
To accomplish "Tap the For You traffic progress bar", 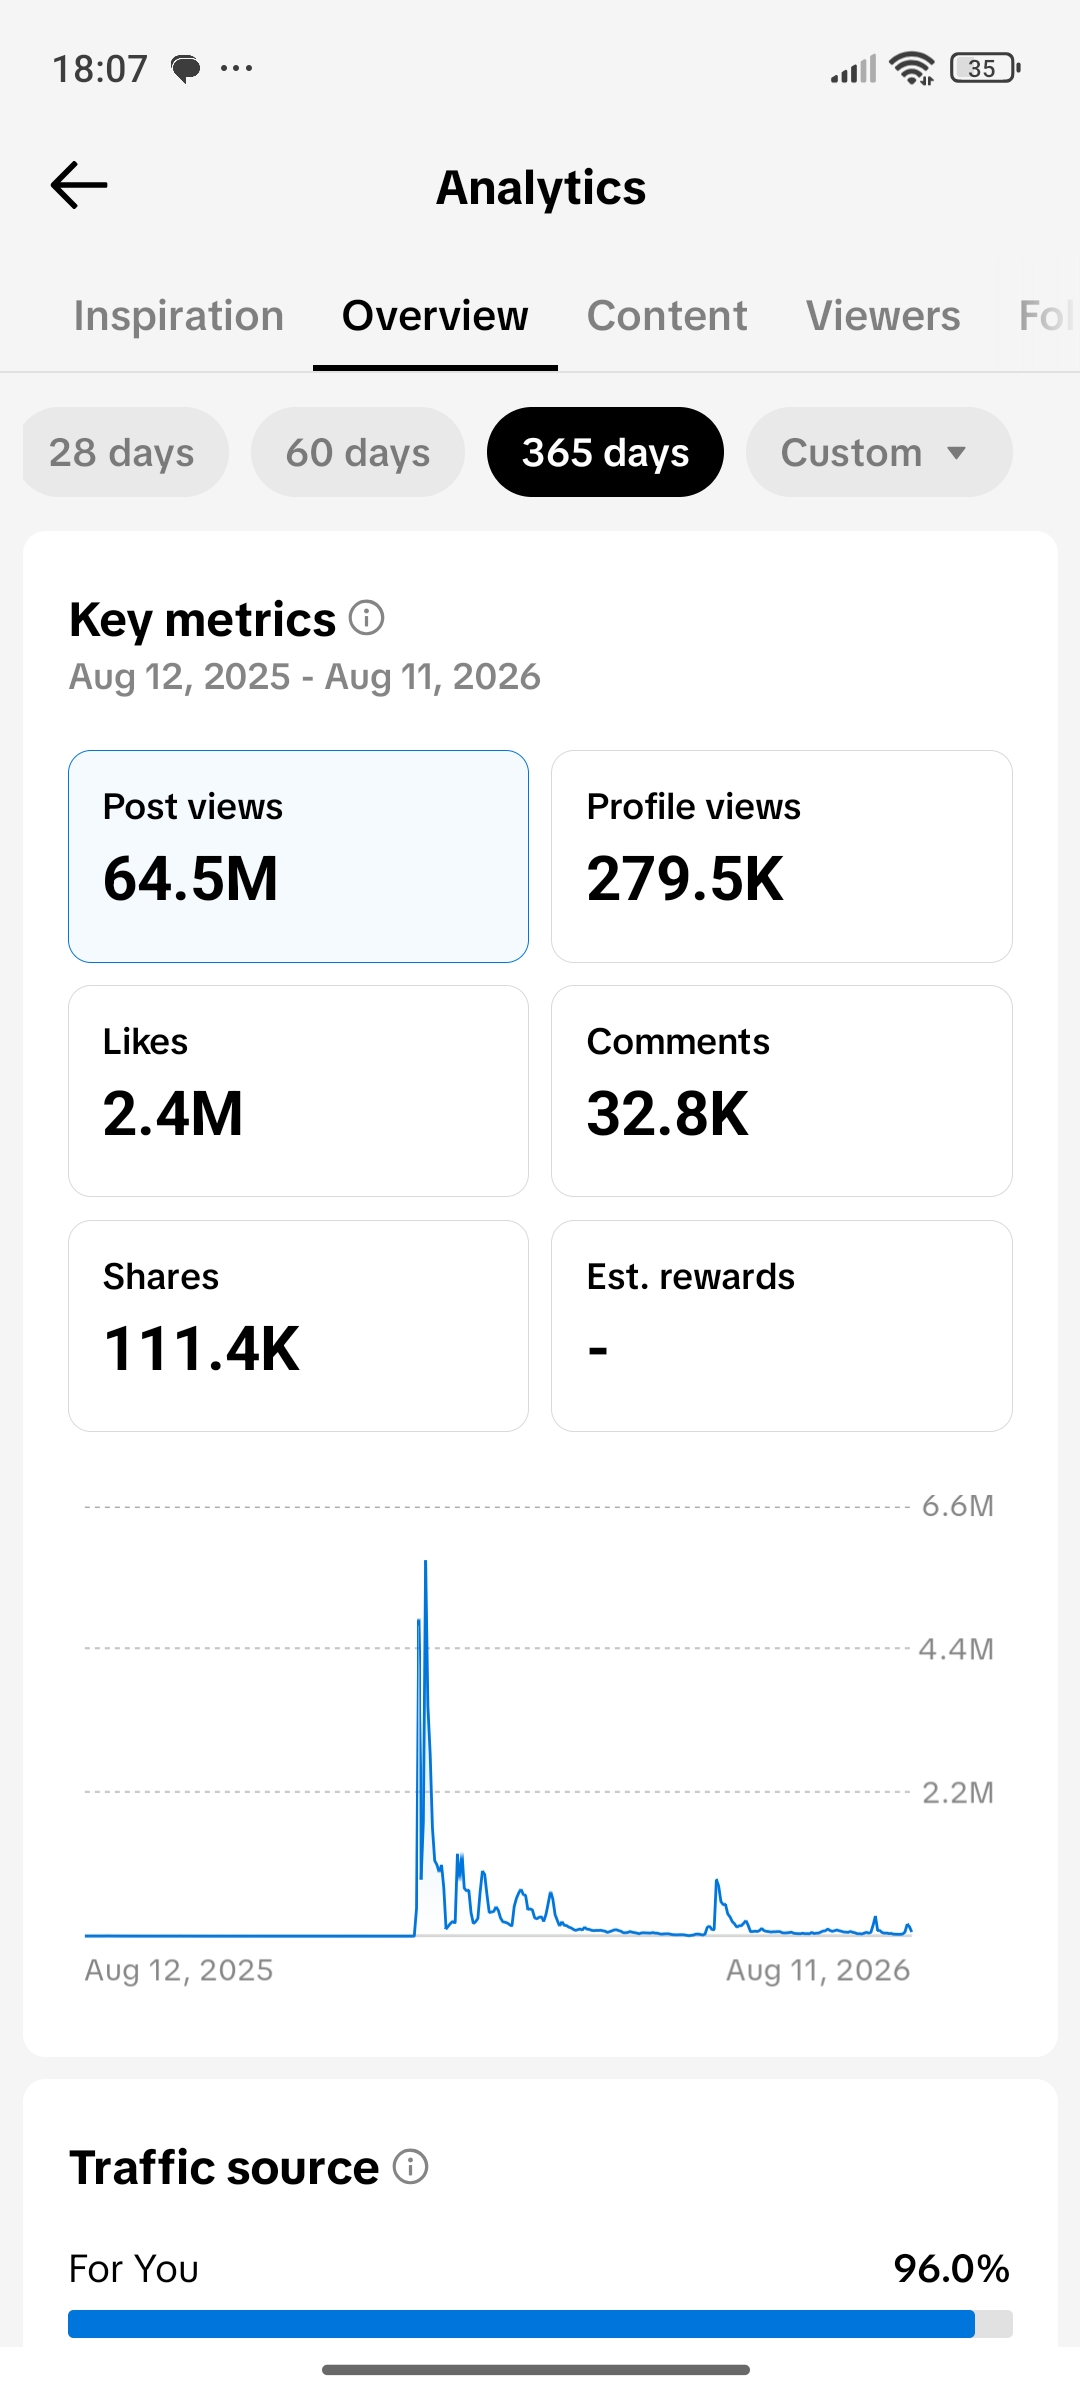I will point(540,2323).
